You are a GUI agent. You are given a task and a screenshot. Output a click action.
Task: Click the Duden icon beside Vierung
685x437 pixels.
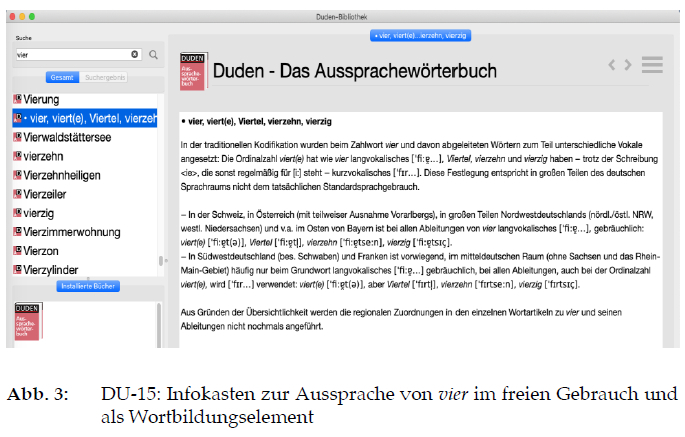17,100
